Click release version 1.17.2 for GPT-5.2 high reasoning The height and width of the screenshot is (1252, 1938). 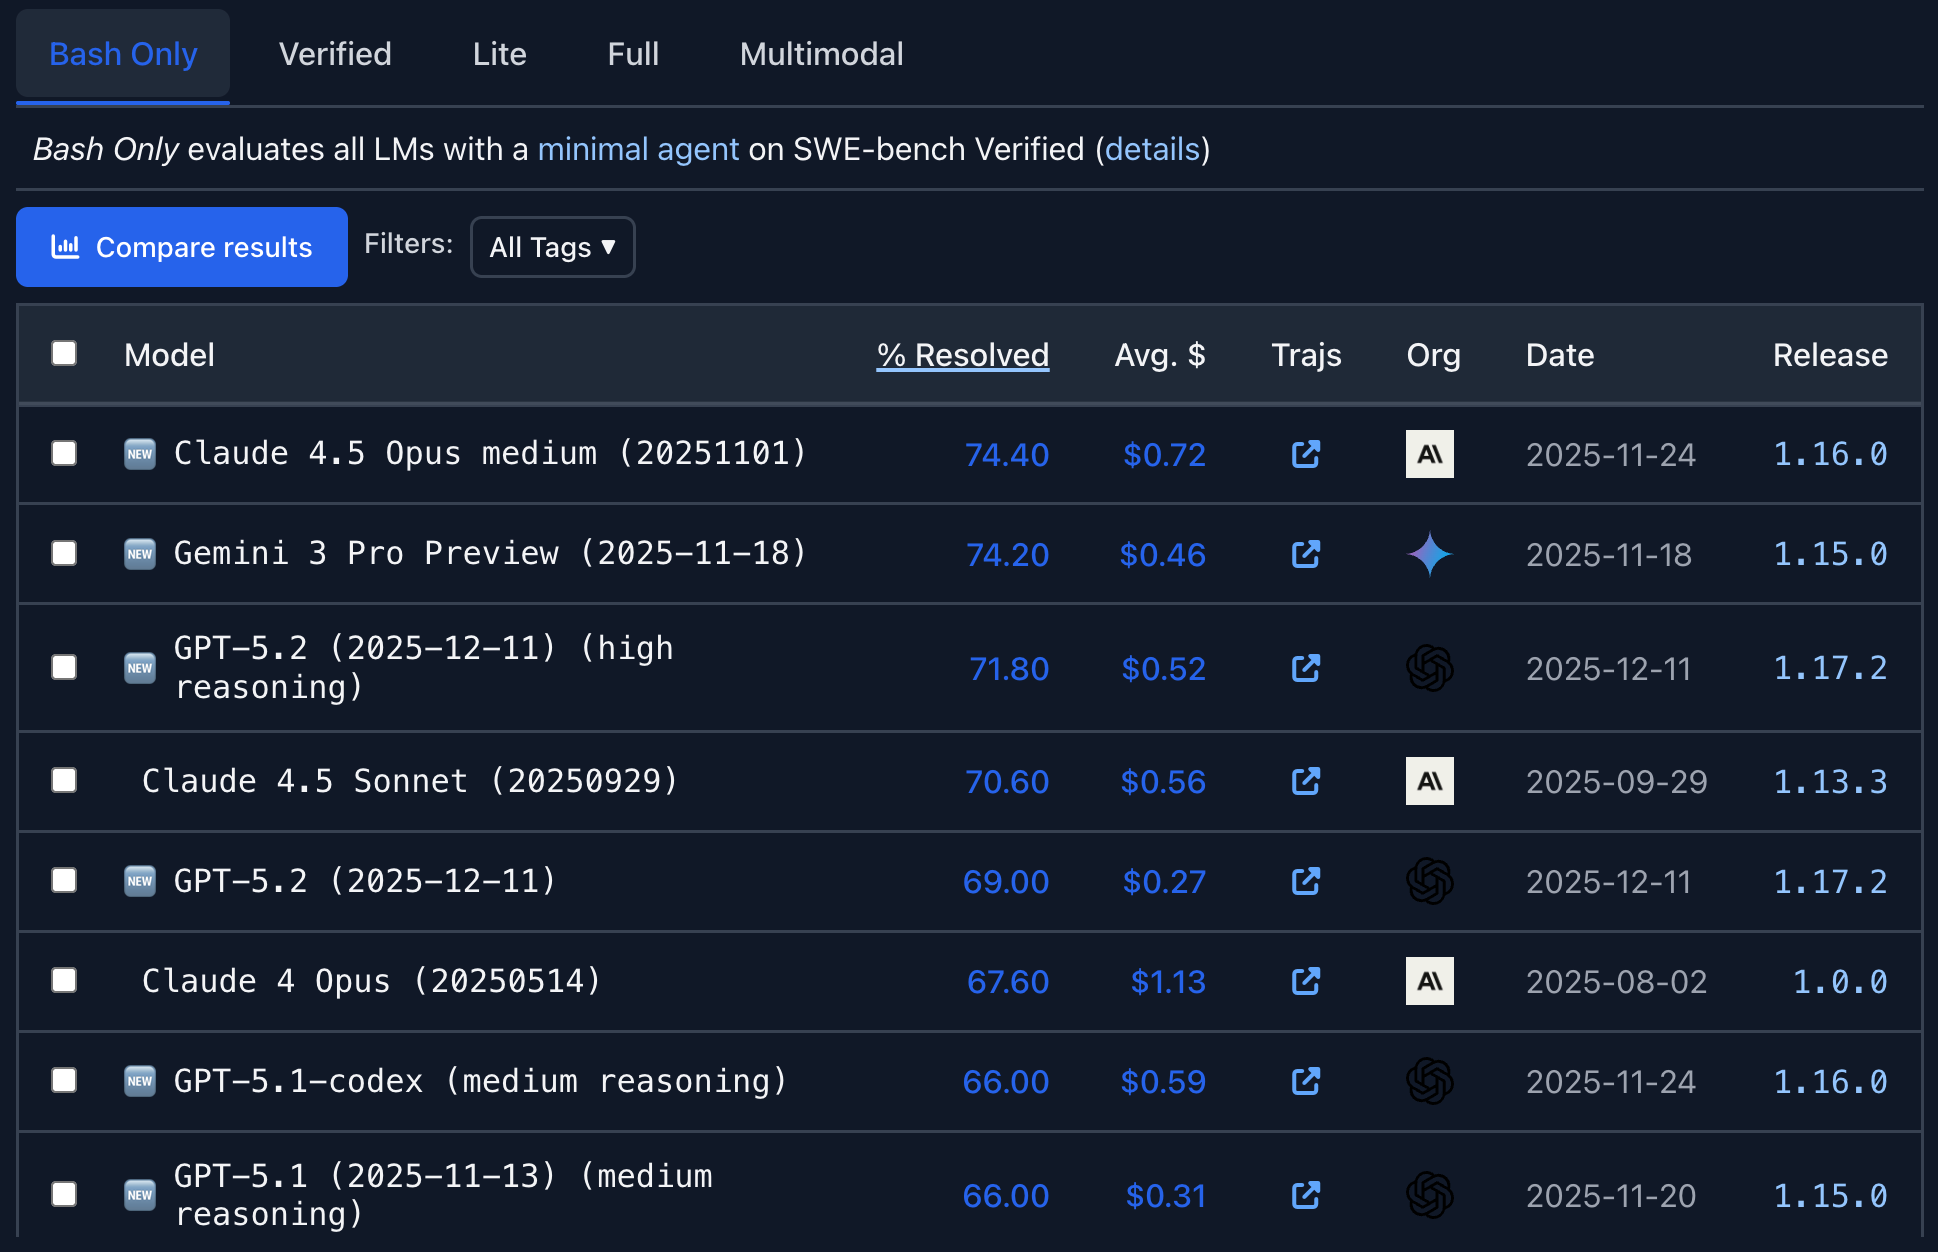(1829, 668)
